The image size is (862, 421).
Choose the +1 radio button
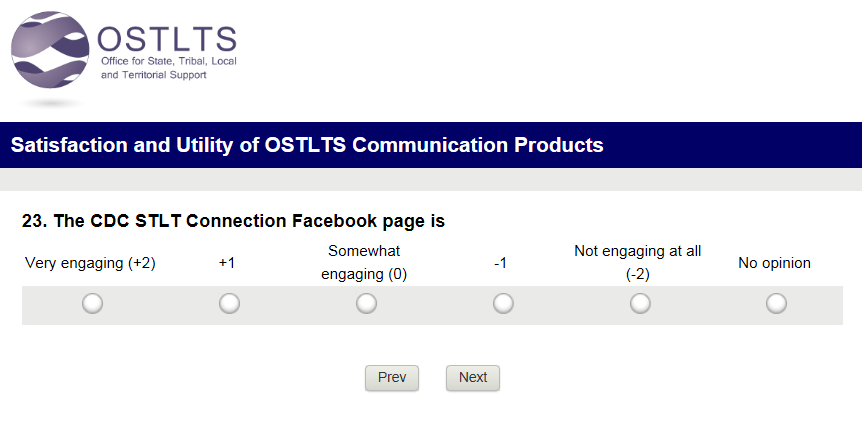point(229,303)
